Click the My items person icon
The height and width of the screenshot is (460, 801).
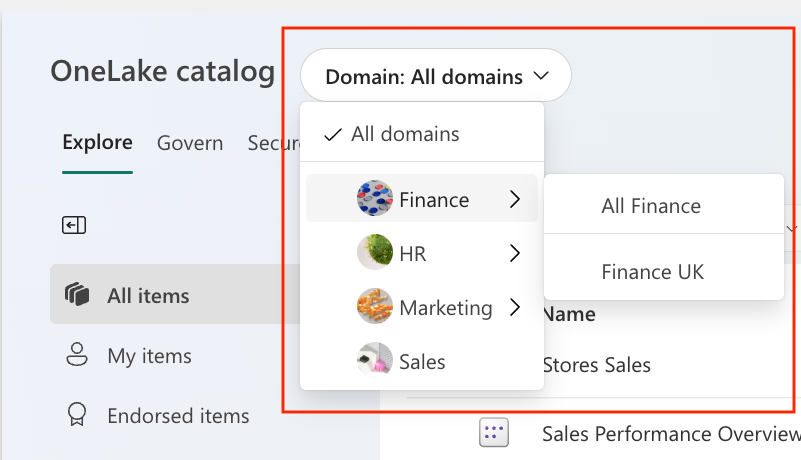point(76,355)
